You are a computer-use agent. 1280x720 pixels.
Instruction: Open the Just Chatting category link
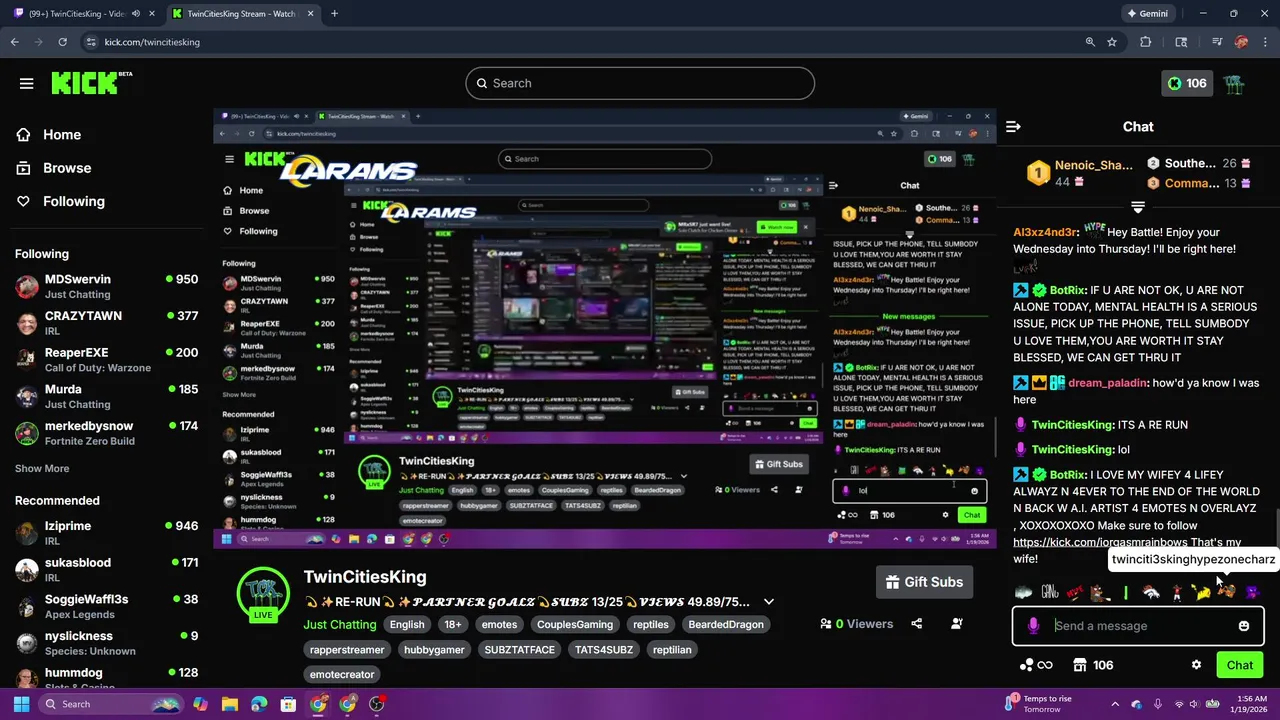[340, 624]
